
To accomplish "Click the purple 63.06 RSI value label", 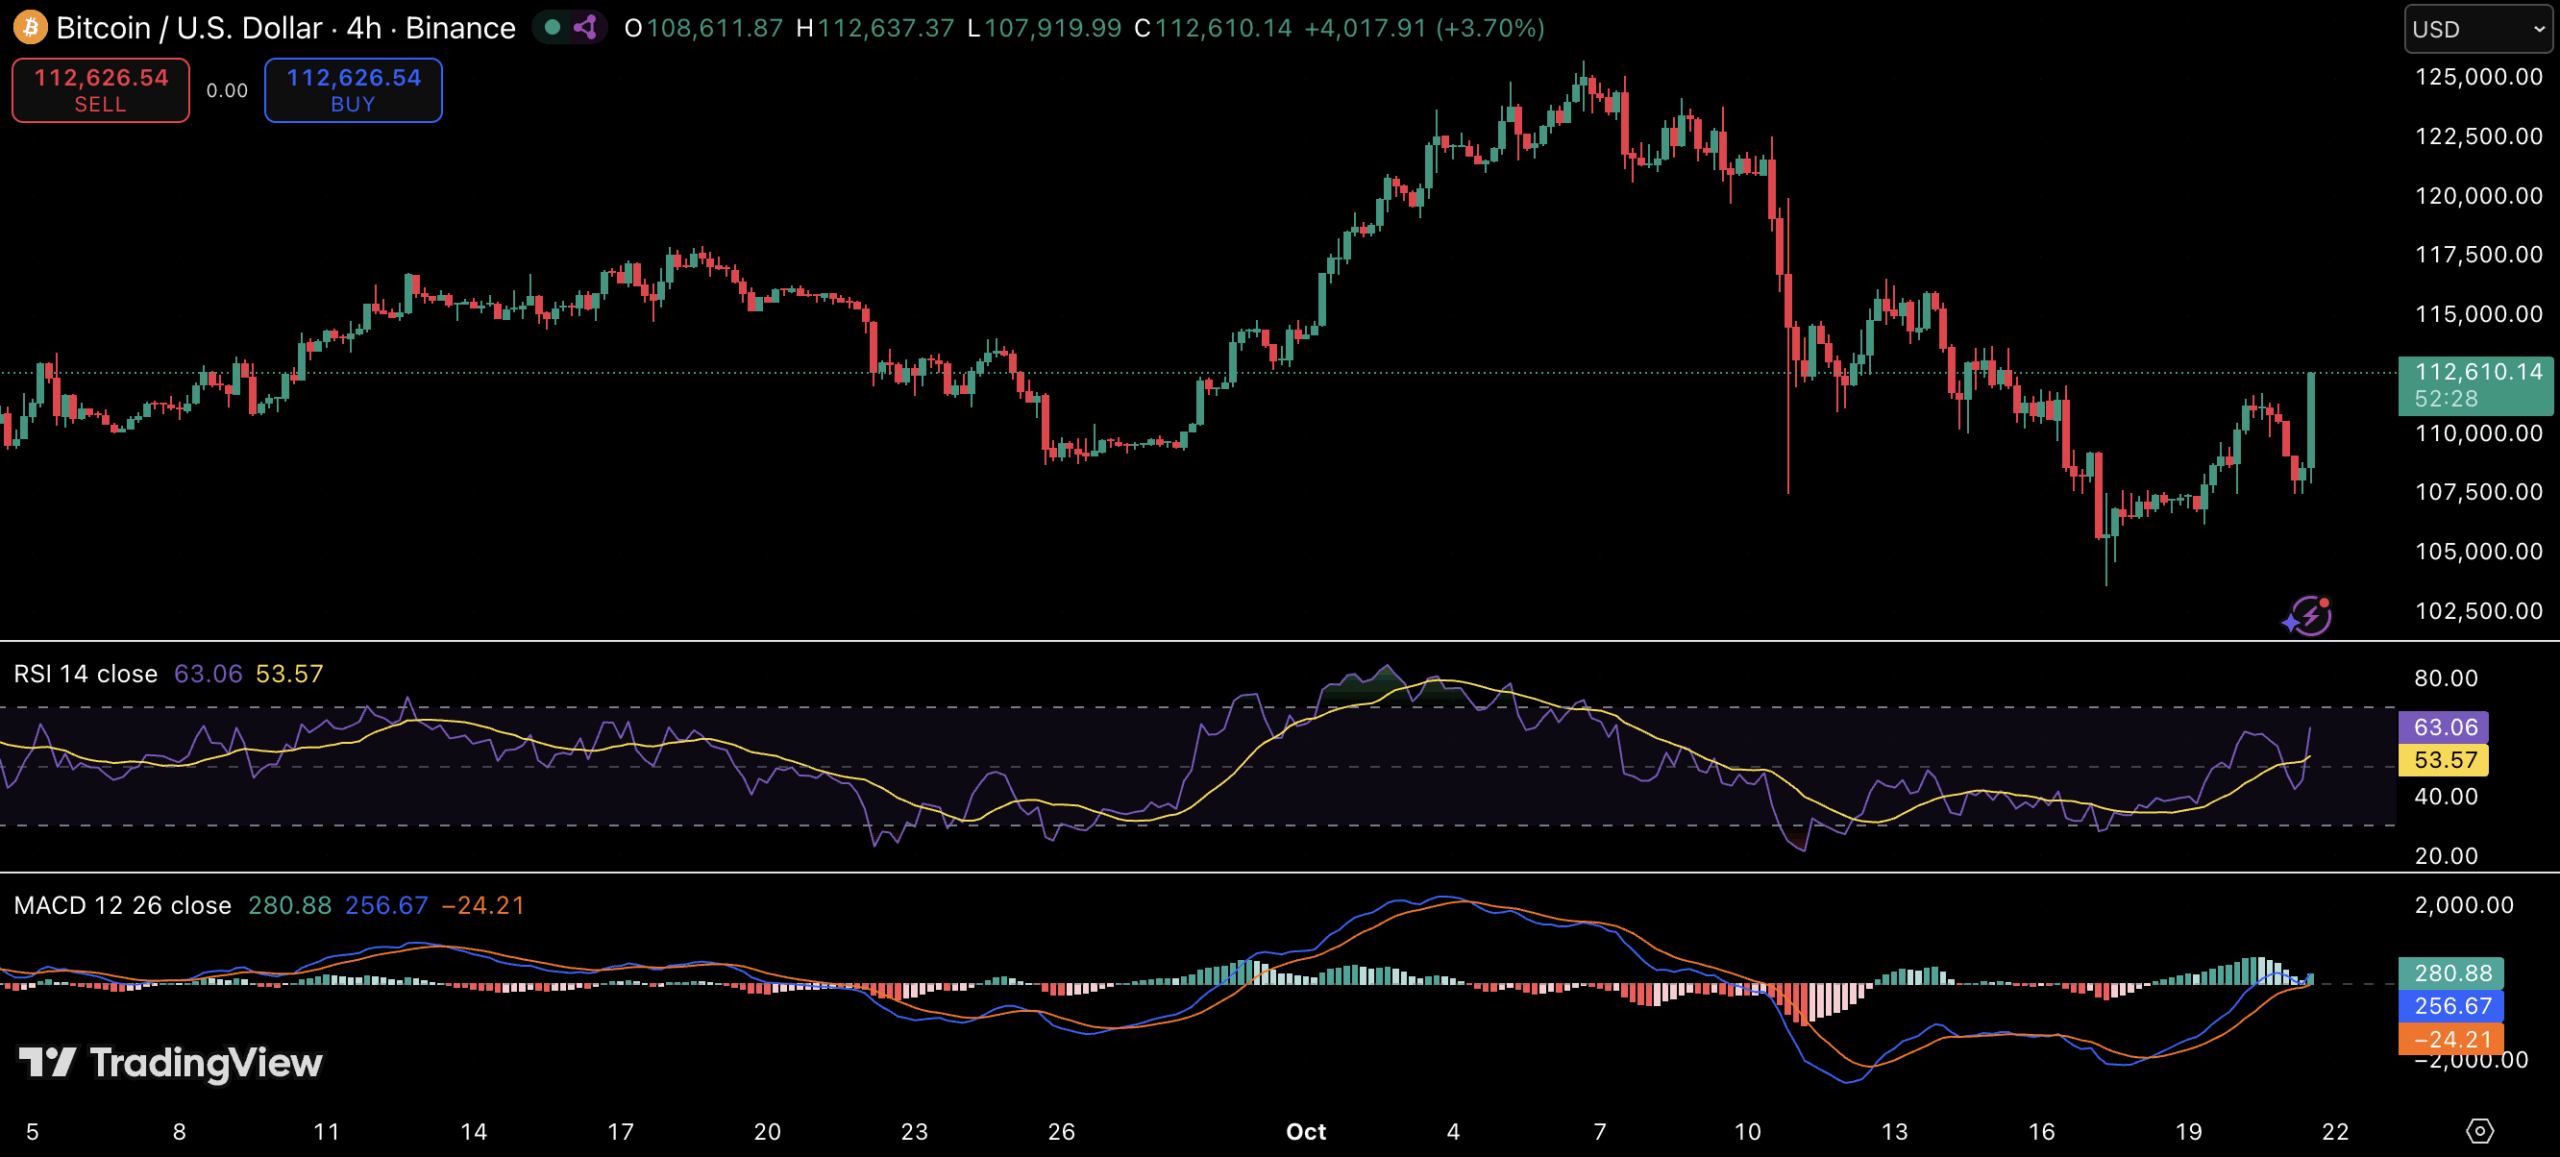I will click(x=2444, y=727).
